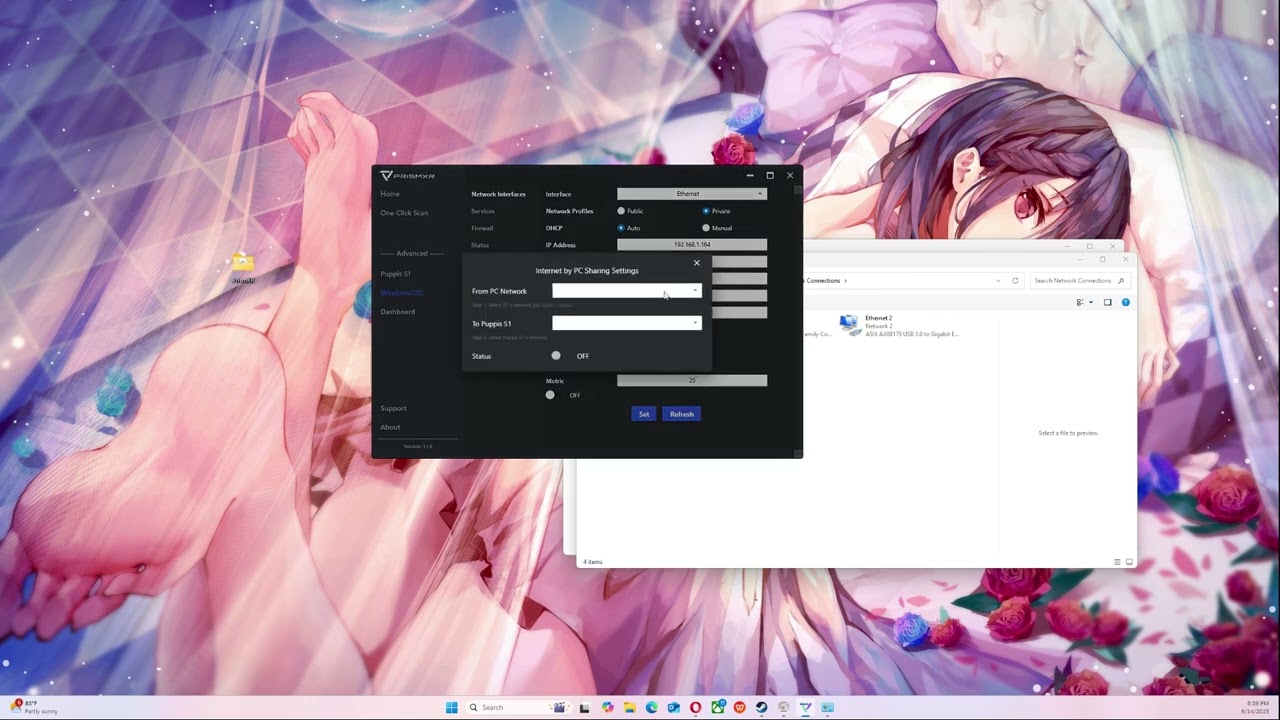Screen dimensions: 1280x720
Task: Select the Private network profile
Action: 716,211
